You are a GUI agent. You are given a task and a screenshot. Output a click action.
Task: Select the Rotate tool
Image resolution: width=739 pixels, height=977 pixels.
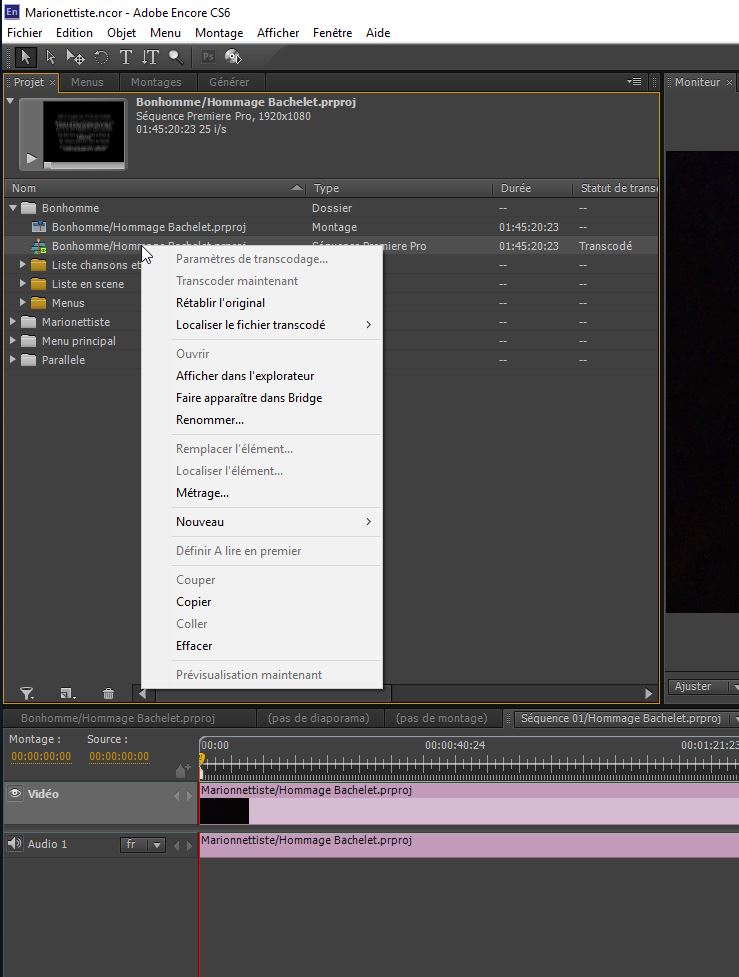[x=101, y=57]
